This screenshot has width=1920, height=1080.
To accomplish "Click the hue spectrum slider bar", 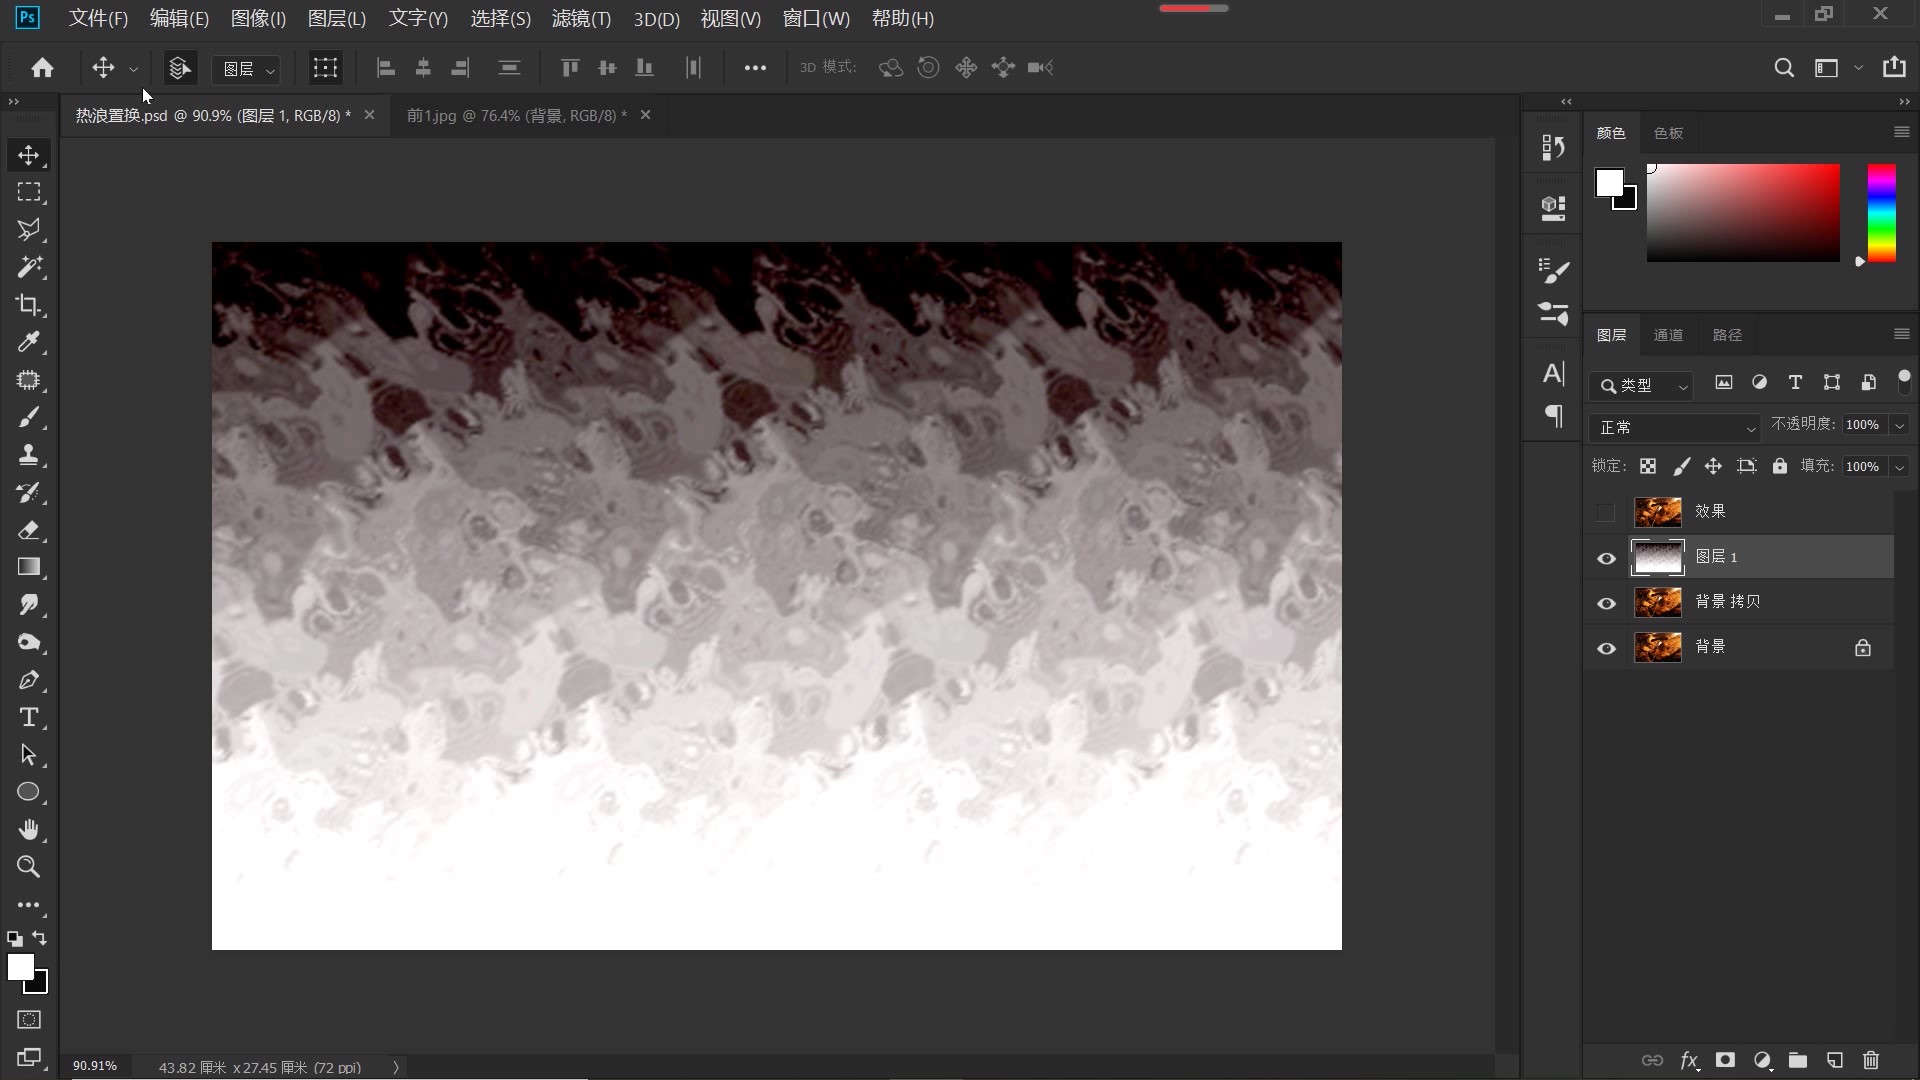I will click(1881, 213).
